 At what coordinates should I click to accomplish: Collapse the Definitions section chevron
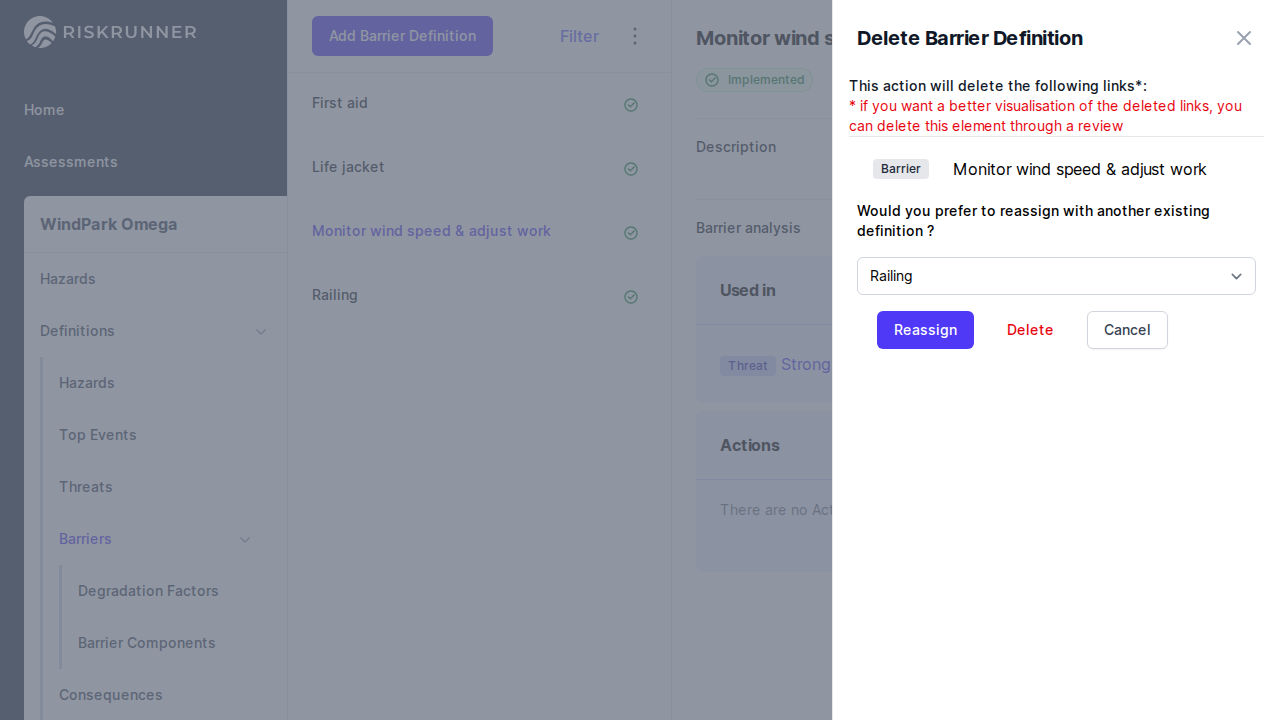[261, 331]
